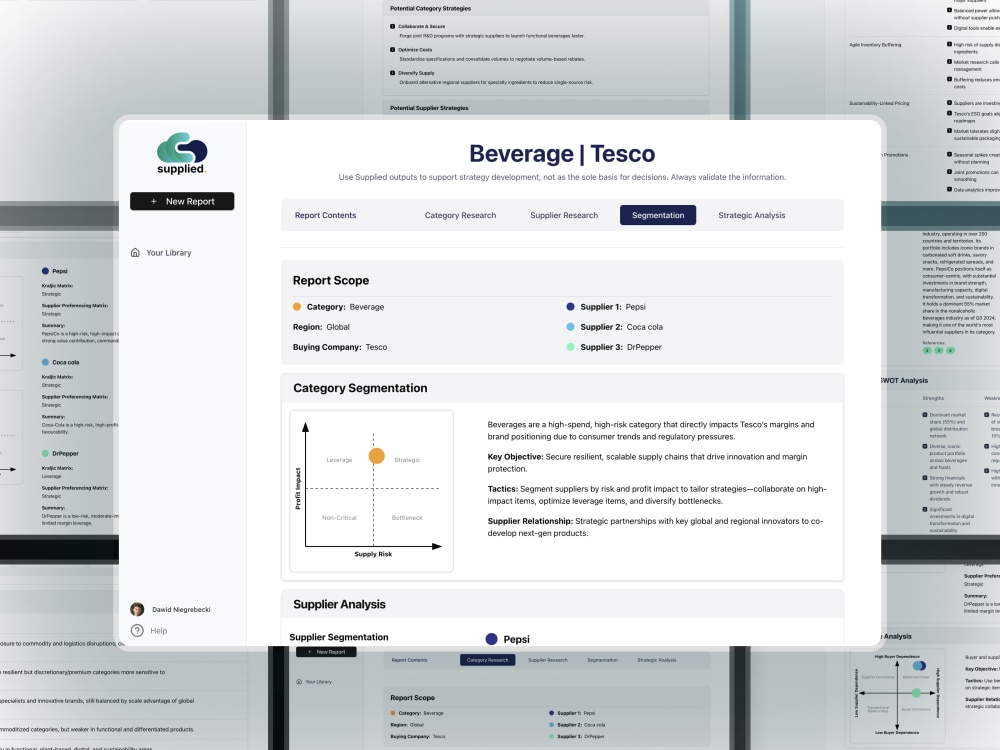The height and width of the screenshot is (750, 1000).
Task: Click the Help question mark icon
Action: pyautogui.click(x=137, y=631)
